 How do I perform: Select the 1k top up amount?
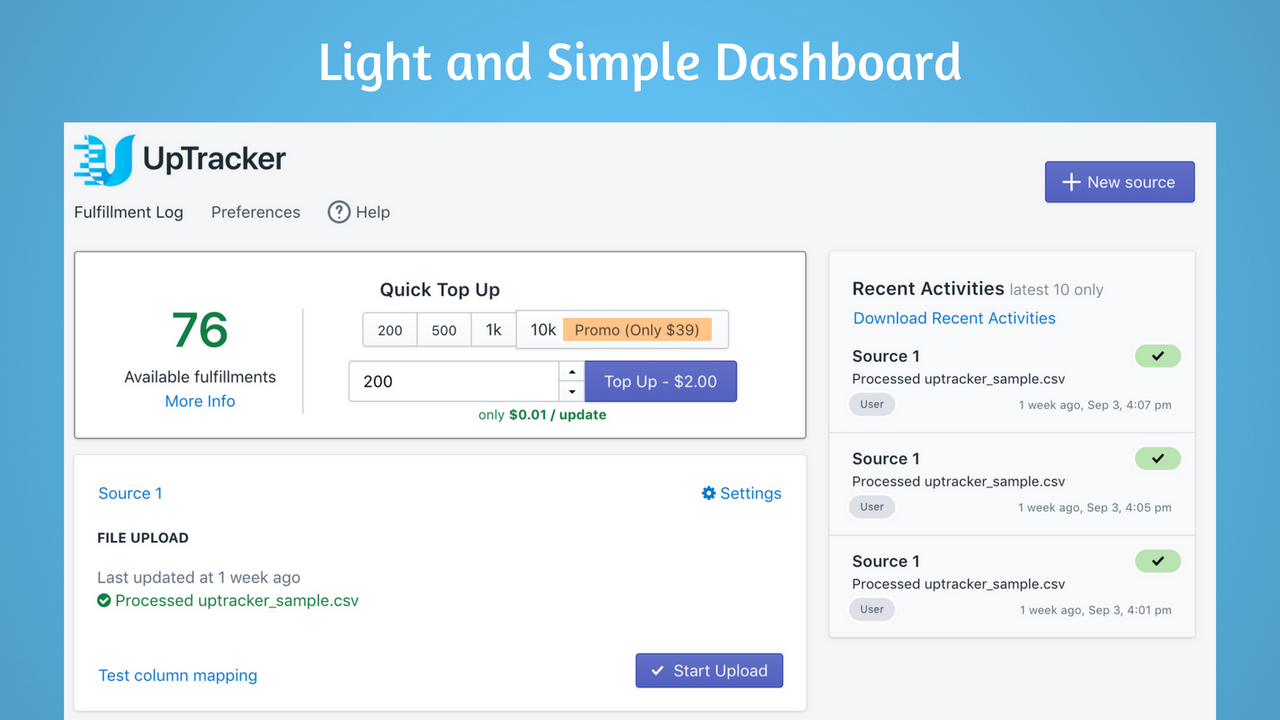pos(494,330)
